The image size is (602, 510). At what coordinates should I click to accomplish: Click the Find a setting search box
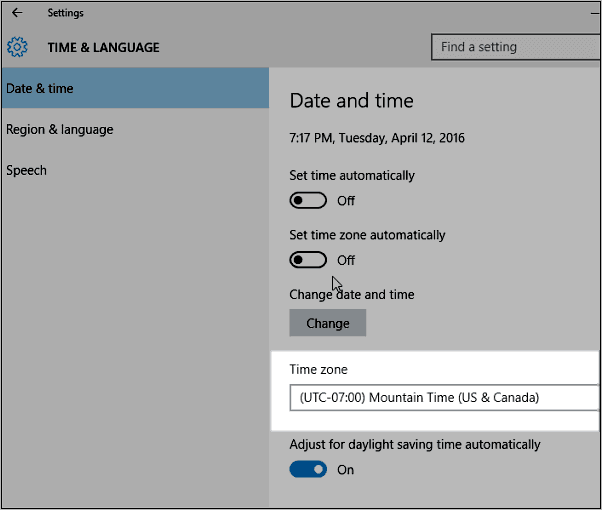515,47
